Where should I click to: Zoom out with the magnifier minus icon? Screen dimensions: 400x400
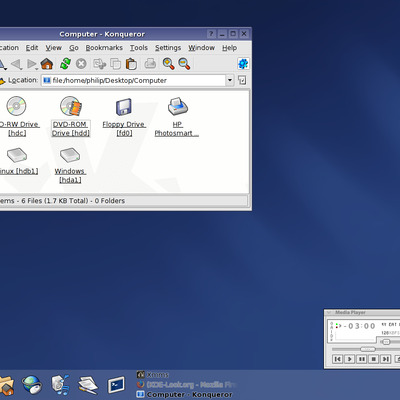click(x=184, y=63)
